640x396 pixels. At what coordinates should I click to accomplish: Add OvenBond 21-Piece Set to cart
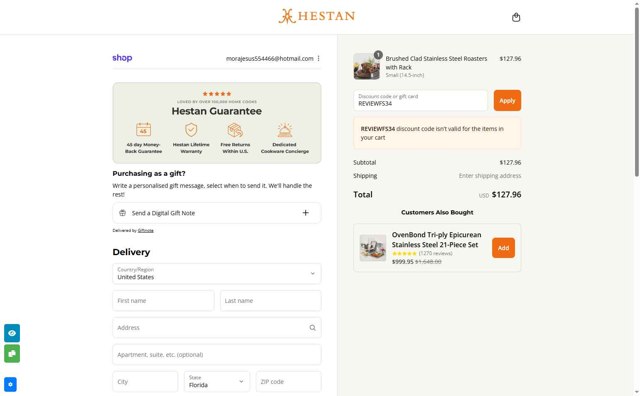coord(503,248)
